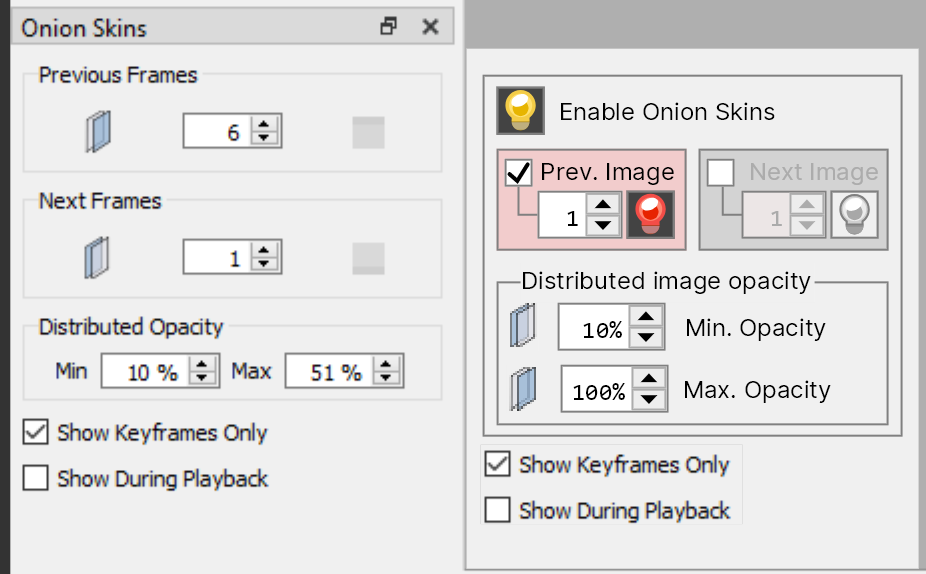Click the Min. Opacity onion skin icon
The image size is (926, 574).
click(523, 325)
